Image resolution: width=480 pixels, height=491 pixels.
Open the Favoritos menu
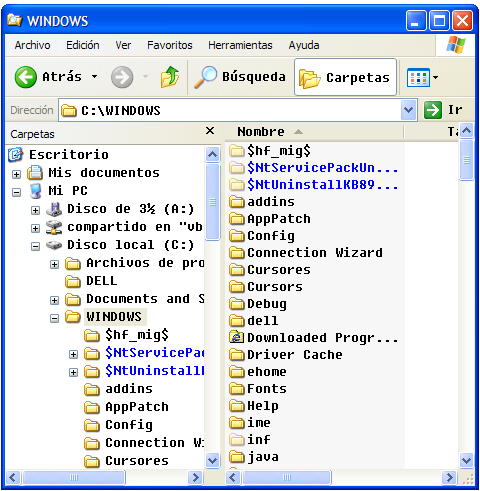170,45
